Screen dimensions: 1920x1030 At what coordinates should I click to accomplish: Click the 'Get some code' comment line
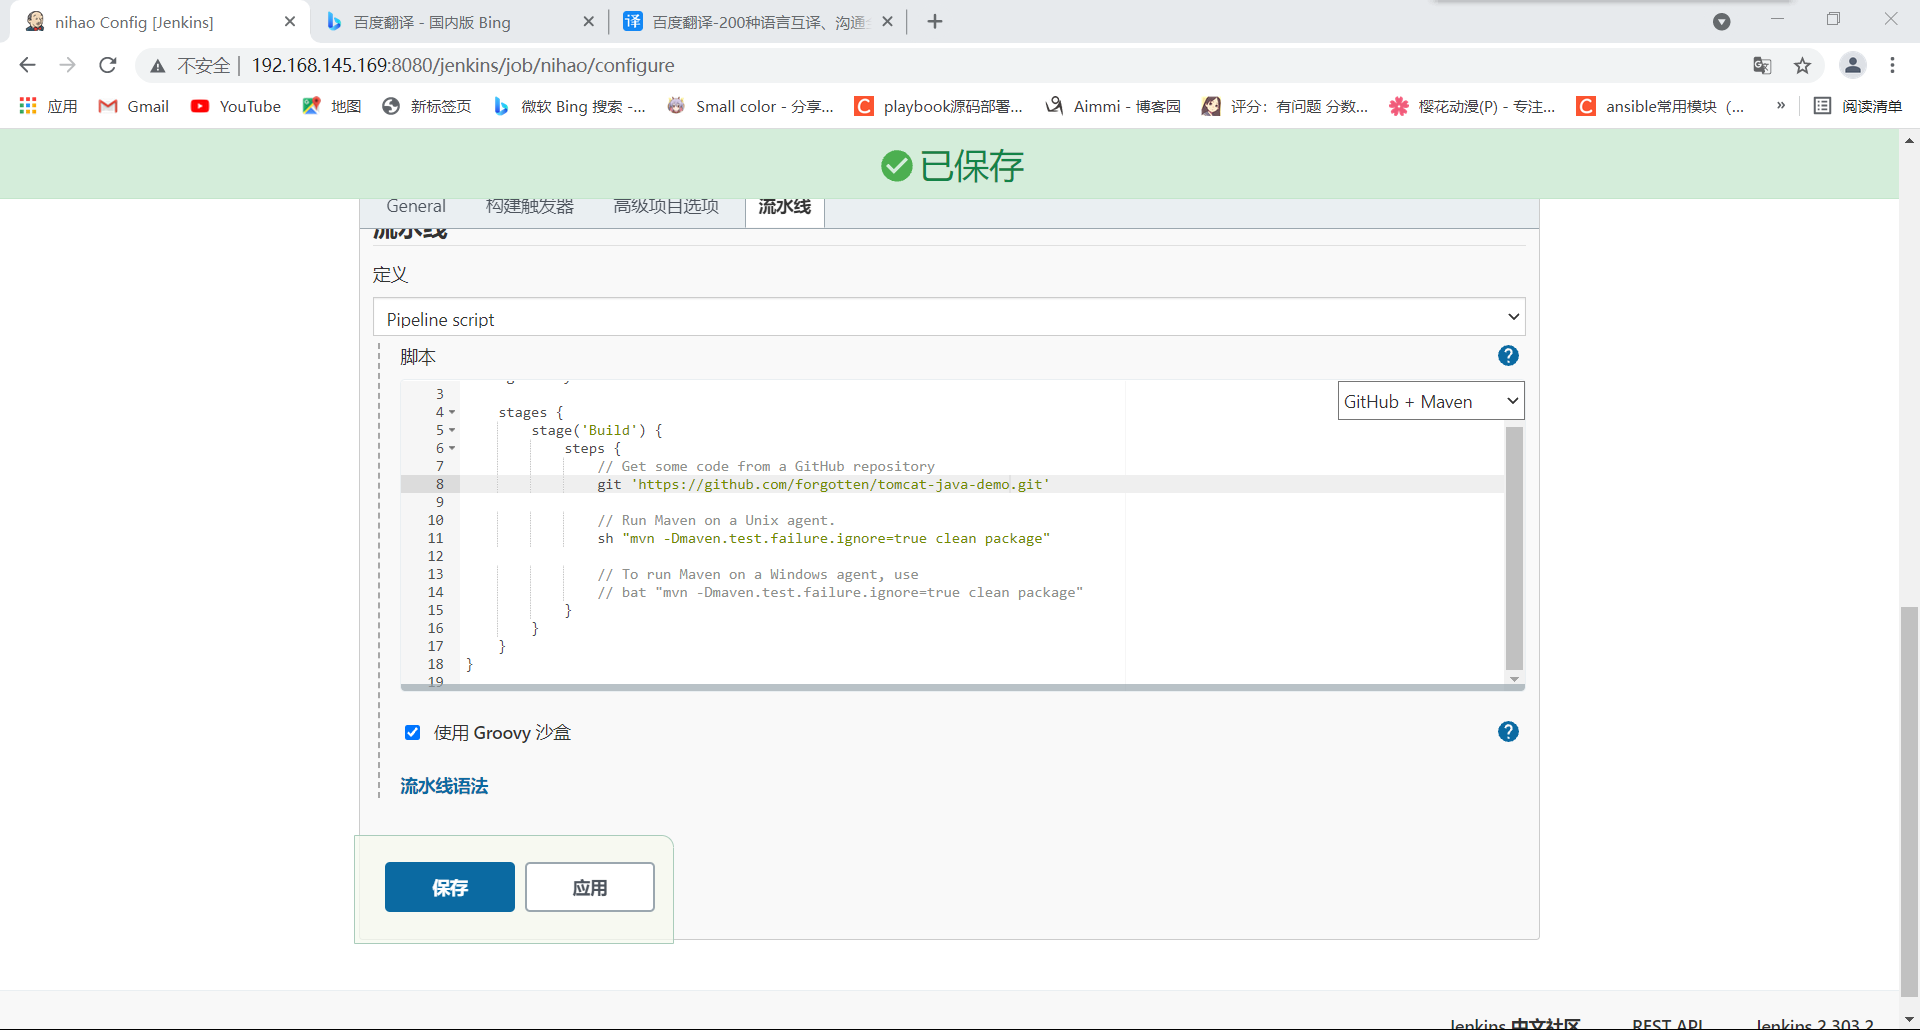coord(766,466)
